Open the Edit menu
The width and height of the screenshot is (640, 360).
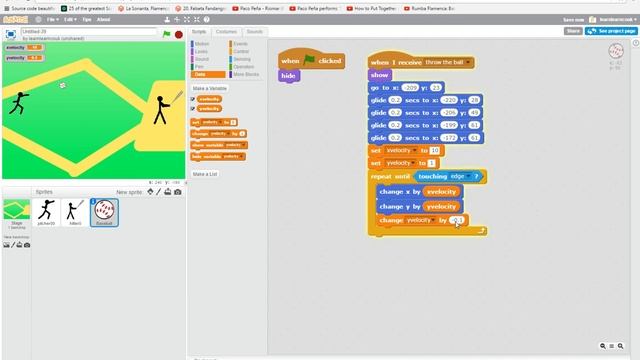pos(70,19)
